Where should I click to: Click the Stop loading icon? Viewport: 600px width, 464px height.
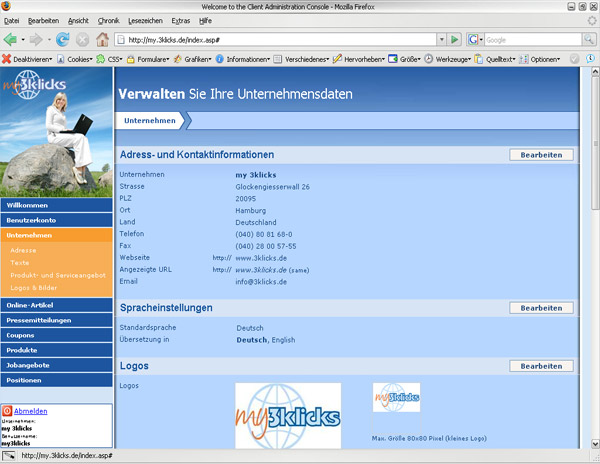82,40
